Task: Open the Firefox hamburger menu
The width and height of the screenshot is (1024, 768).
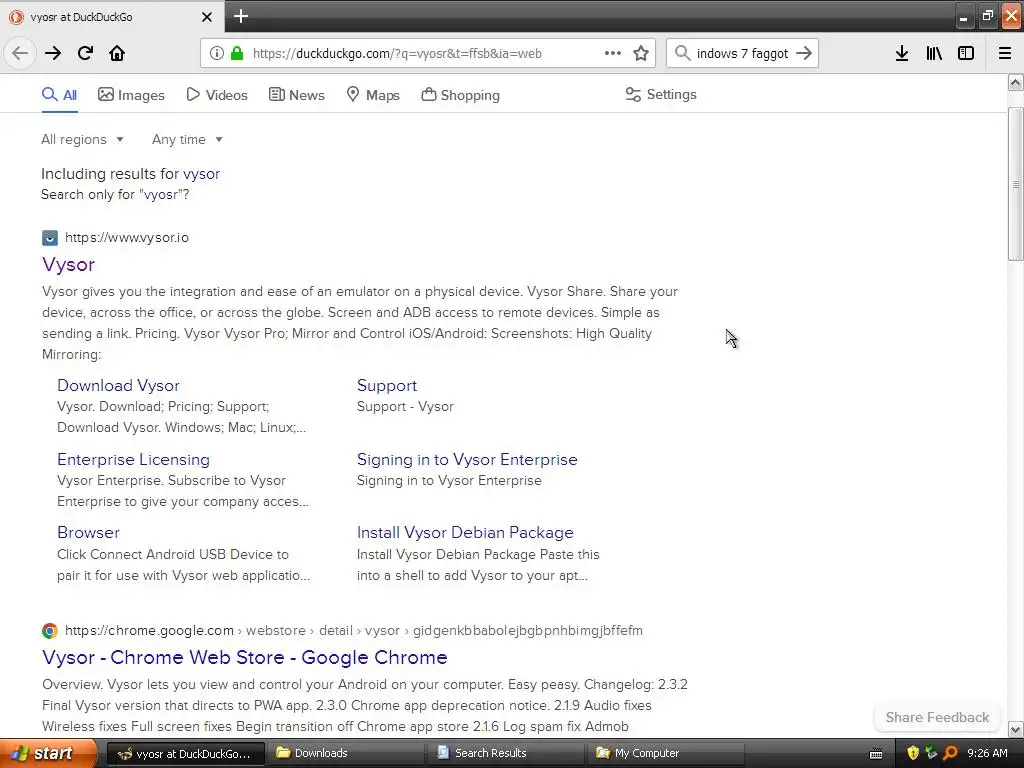Action: pos(1005,53)
